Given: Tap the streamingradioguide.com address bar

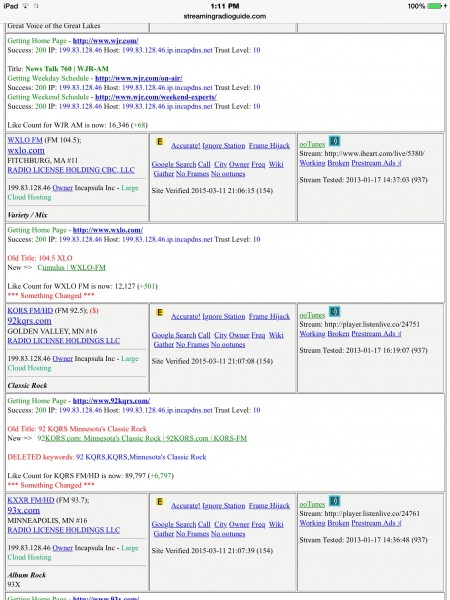Looking at the screenshot, I should 225,16.
